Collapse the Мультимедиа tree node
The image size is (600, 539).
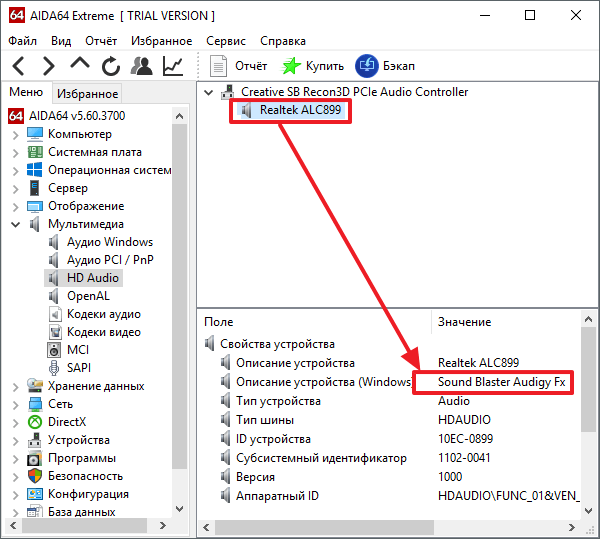(x=15, y=224)
